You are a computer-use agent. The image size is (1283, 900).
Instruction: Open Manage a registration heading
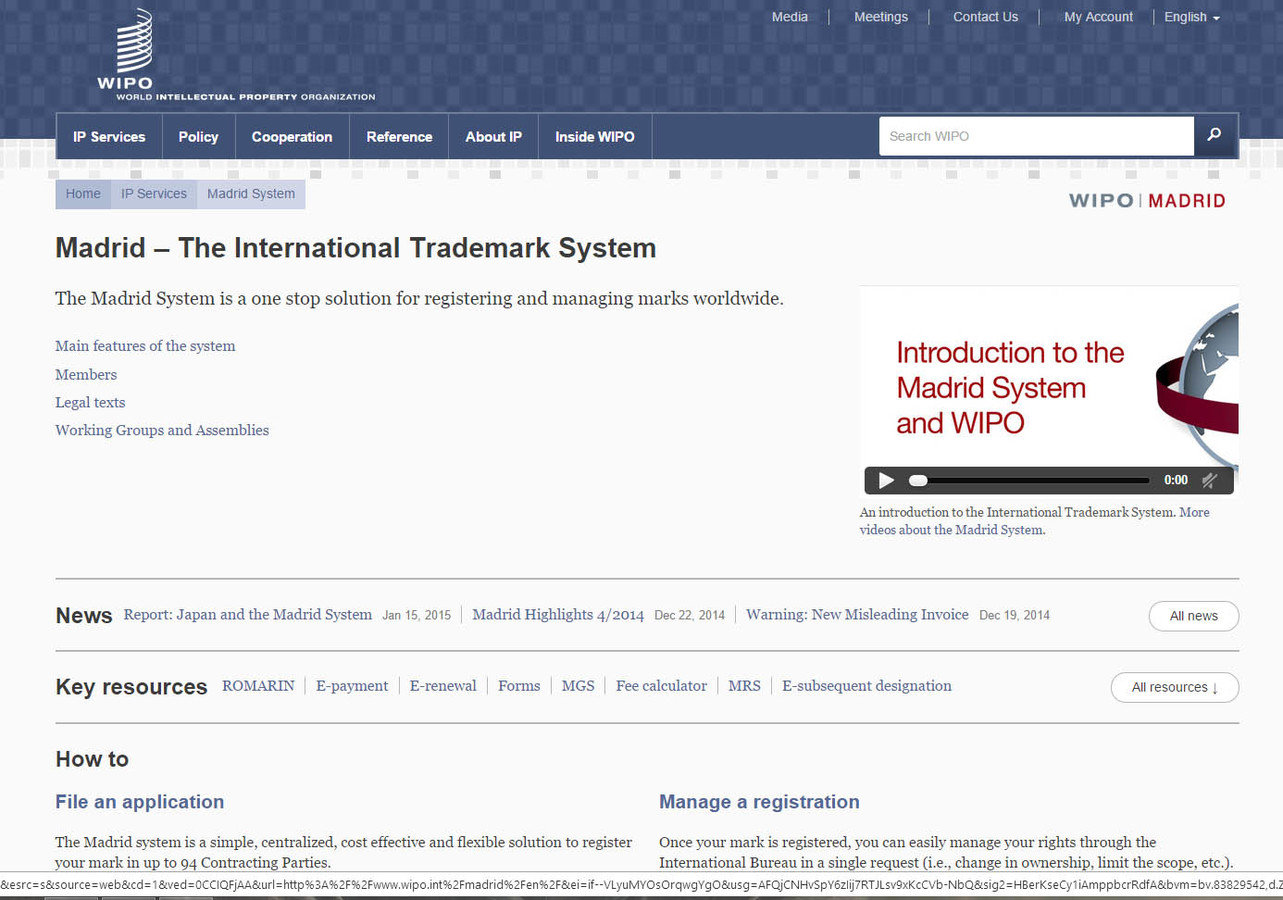click(759, 802)
